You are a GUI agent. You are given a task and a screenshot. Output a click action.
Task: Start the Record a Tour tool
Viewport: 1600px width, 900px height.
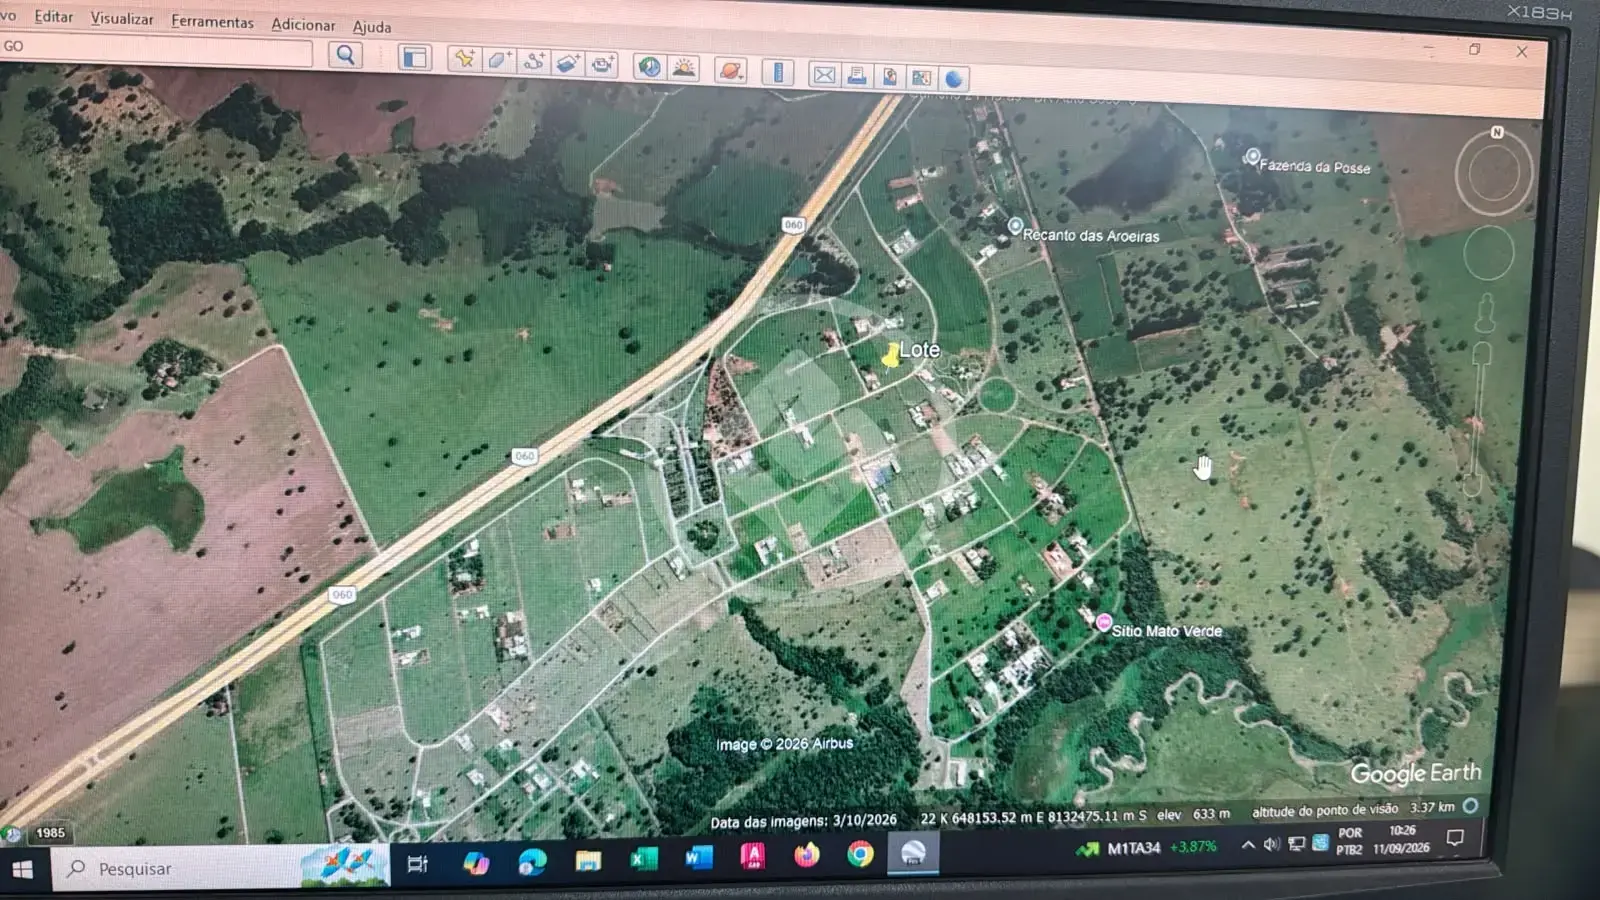click(x=603, y=65)
